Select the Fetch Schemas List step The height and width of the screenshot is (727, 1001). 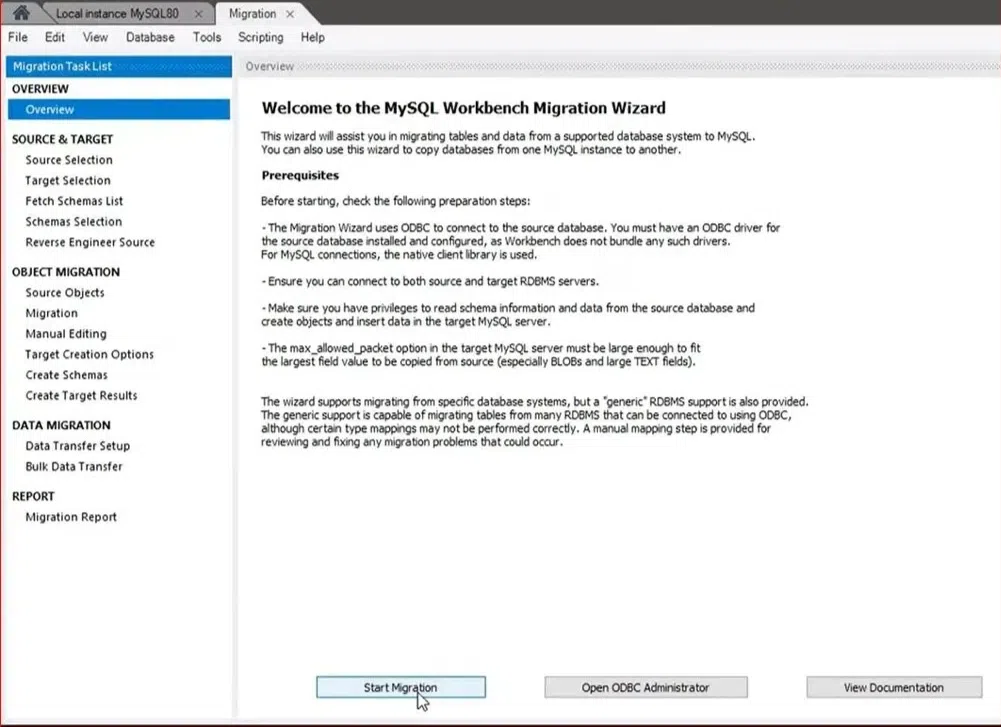[74, 200]
